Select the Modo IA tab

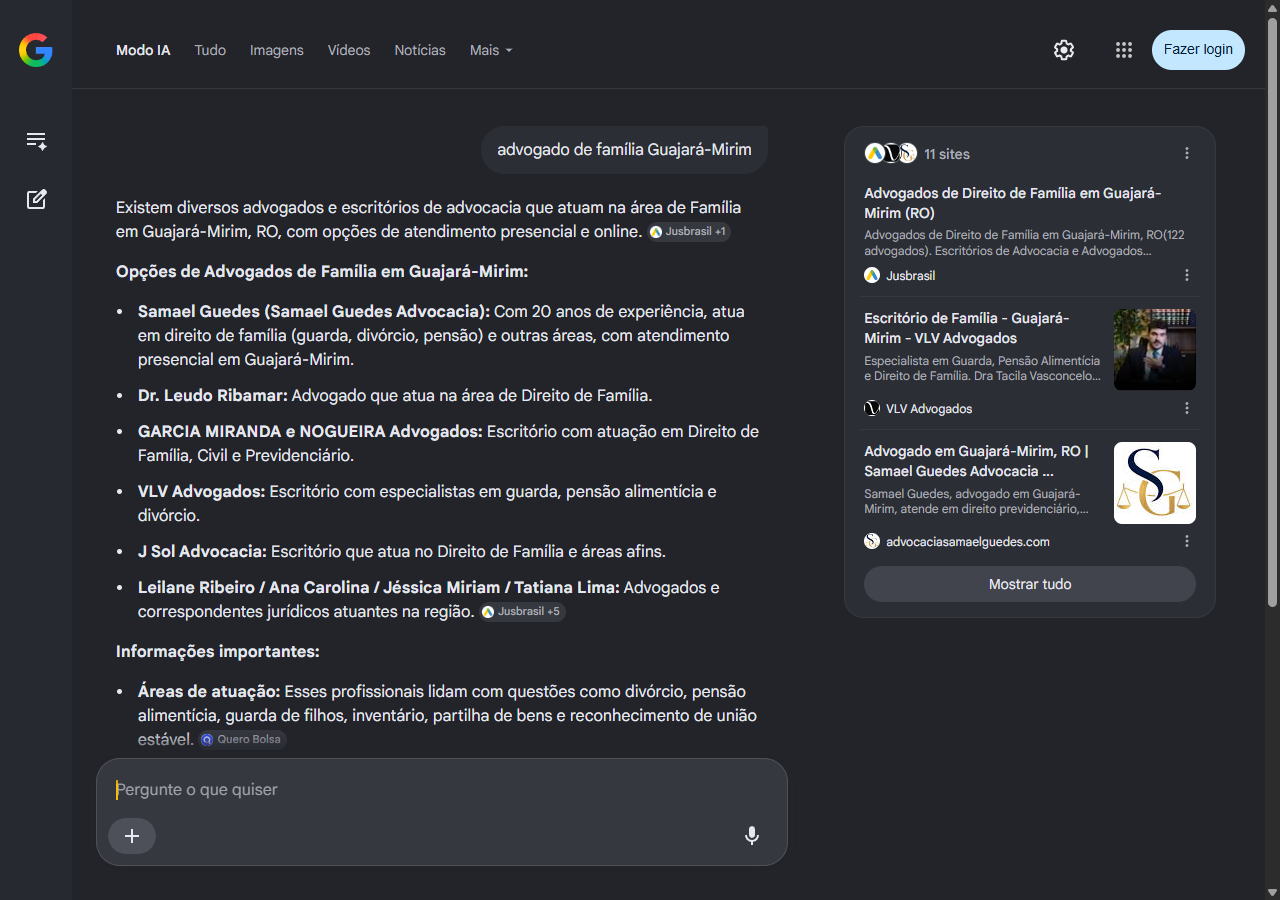(143, 50)
